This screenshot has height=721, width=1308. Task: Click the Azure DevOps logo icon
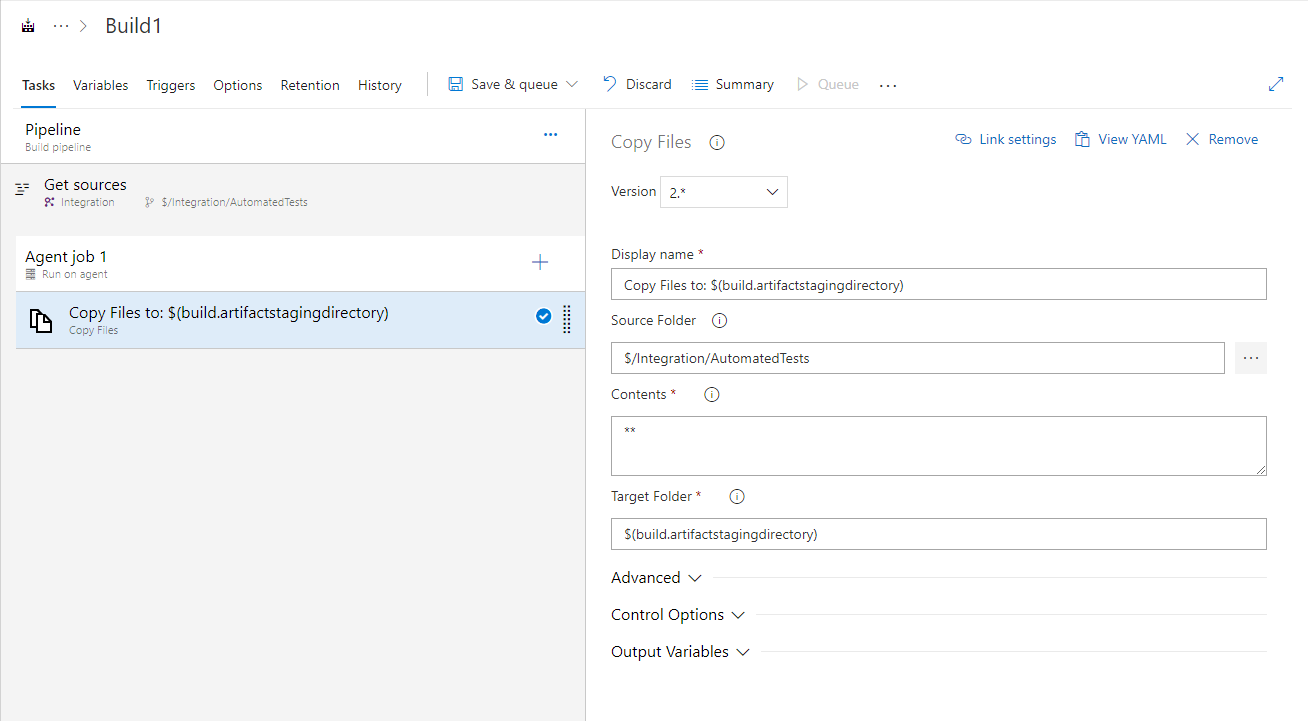[27, 24]
